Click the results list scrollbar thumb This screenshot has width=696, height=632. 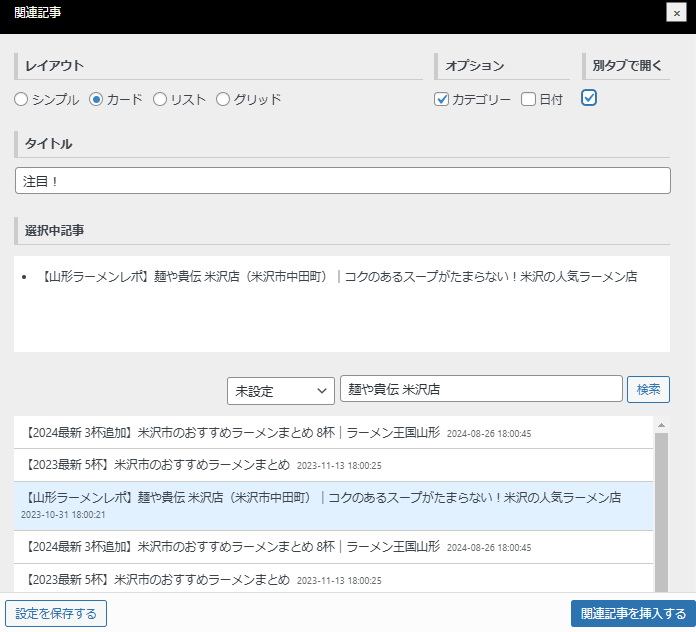pos(661,512)
